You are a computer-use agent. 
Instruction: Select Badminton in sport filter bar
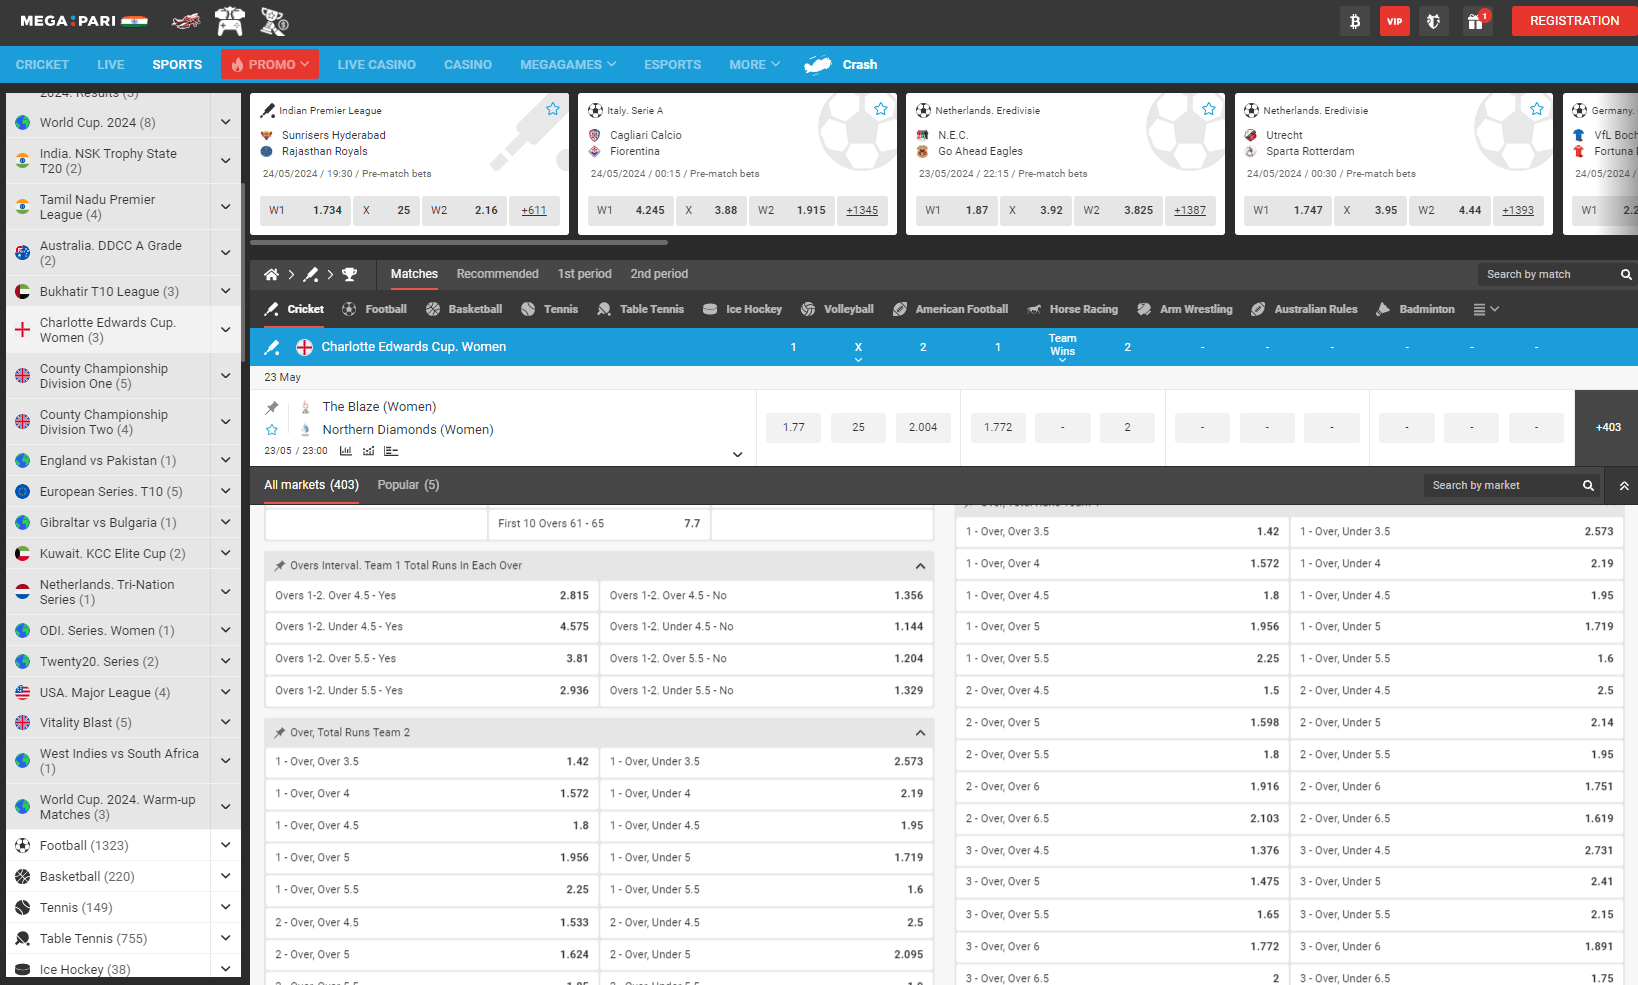(x=1415, y=310)
